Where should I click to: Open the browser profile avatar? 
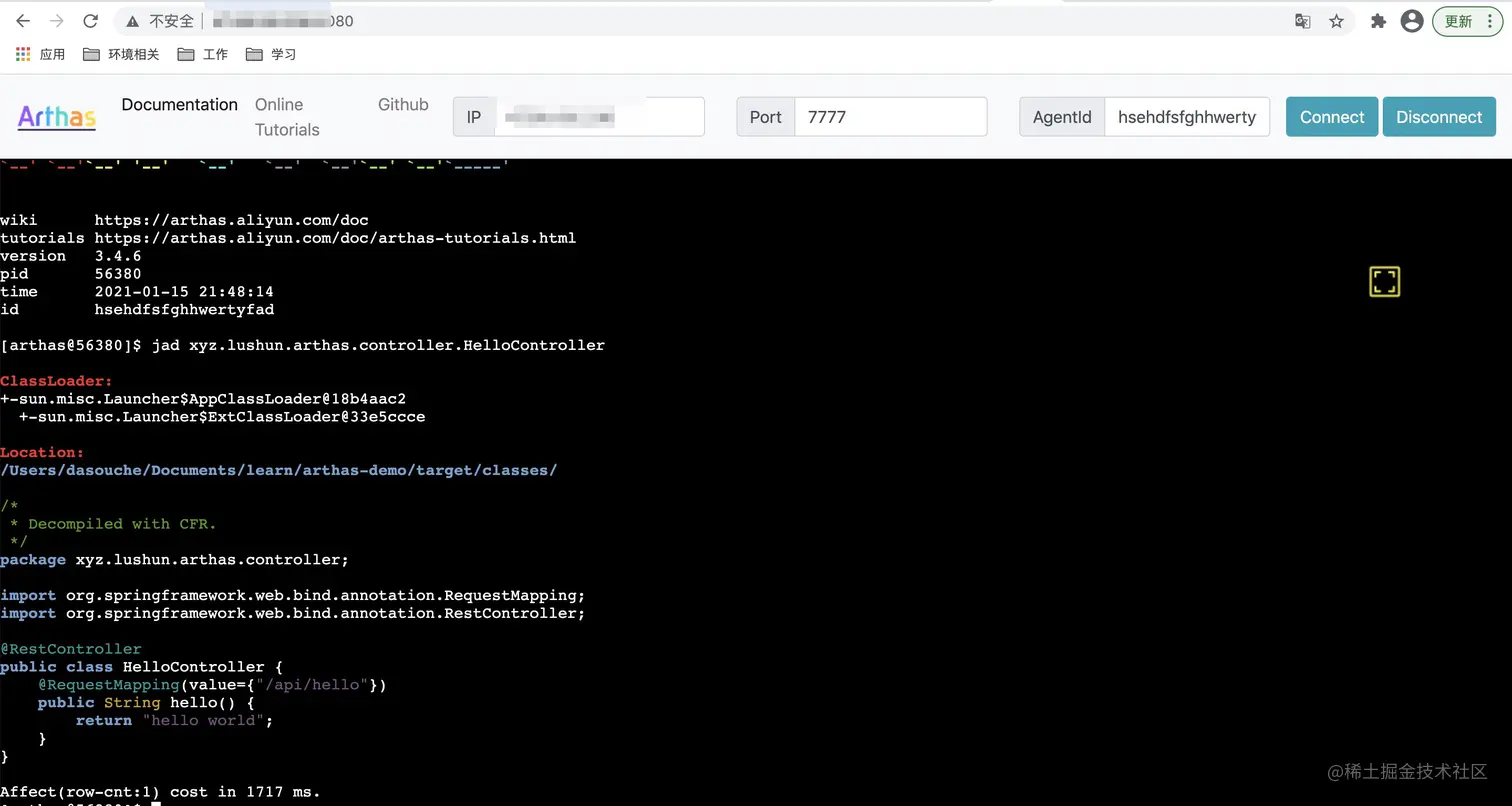(1412, 21)
